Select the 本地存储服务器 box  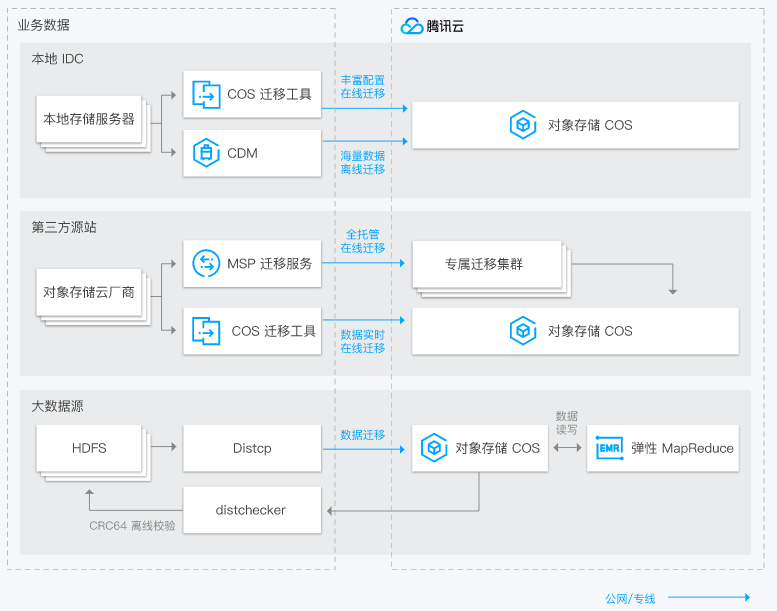pyautogui.click(x=89, y=119)
